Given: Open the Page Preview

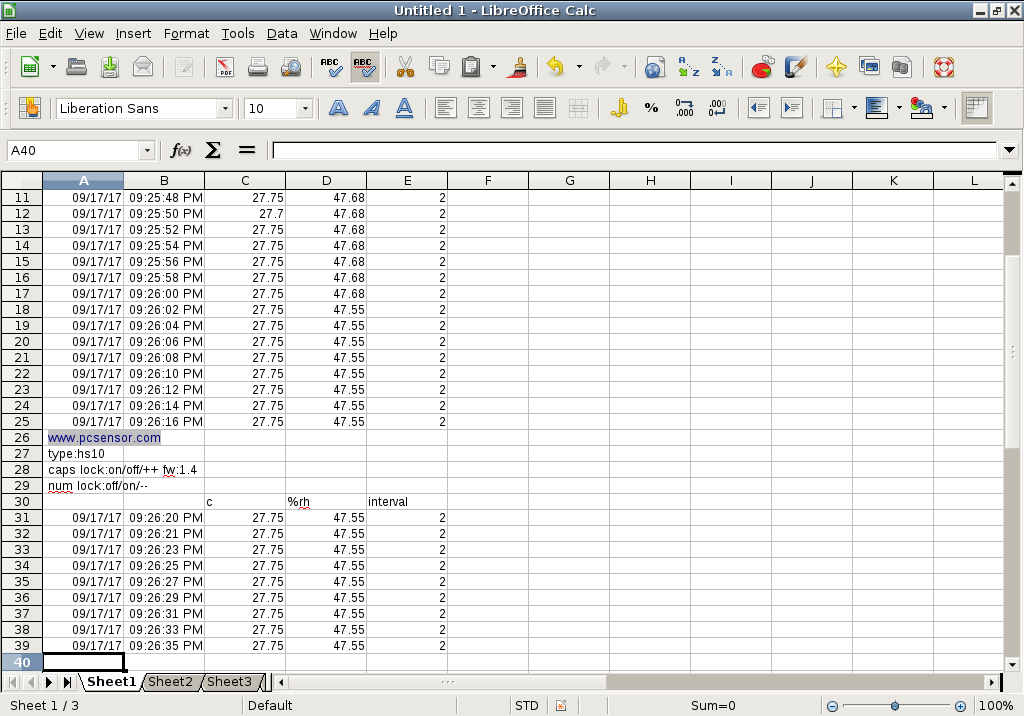Looking at the screenshot, I should (291, 67).
